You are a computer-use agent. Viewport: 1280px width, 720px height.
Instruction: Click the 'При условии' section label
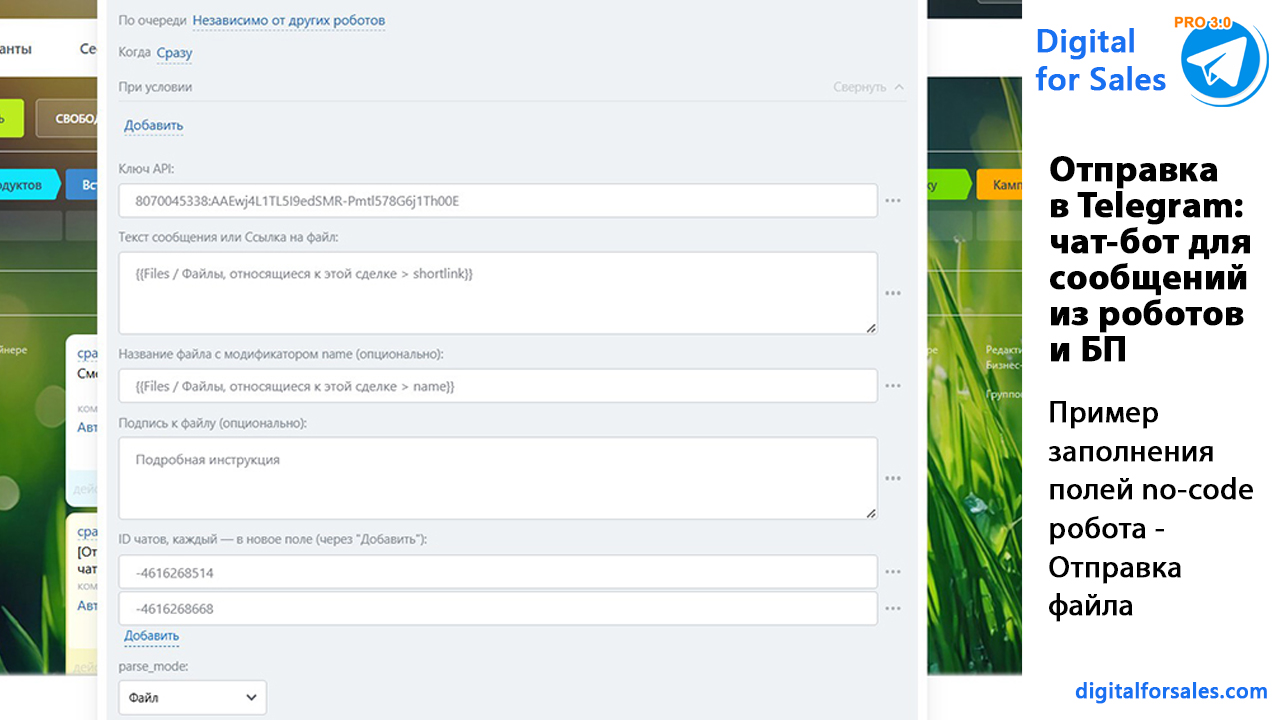(155, 87)
